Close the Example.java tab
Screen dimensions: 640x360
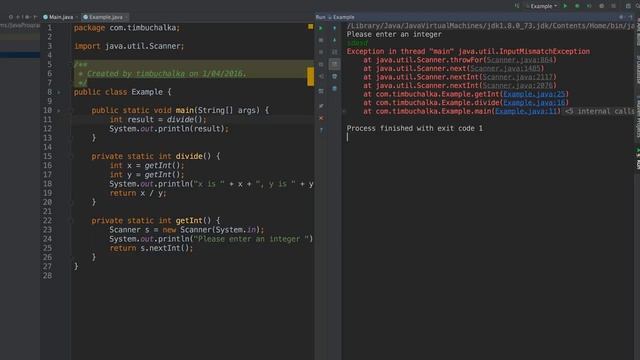tap(126, 17)
